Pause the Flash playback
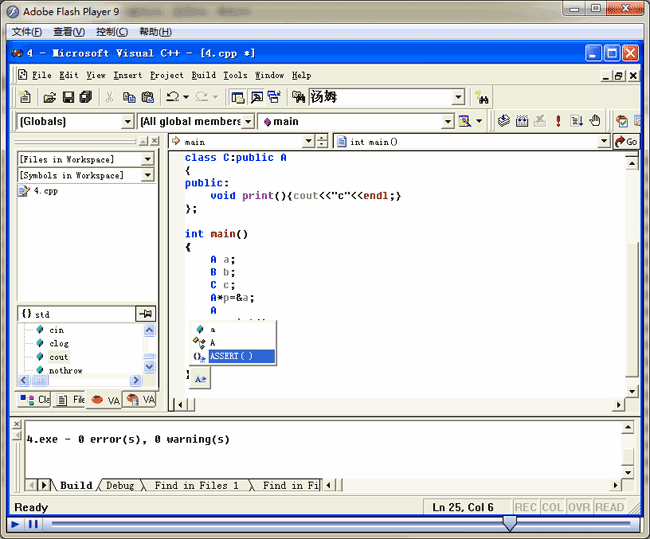 coord(33,524)
